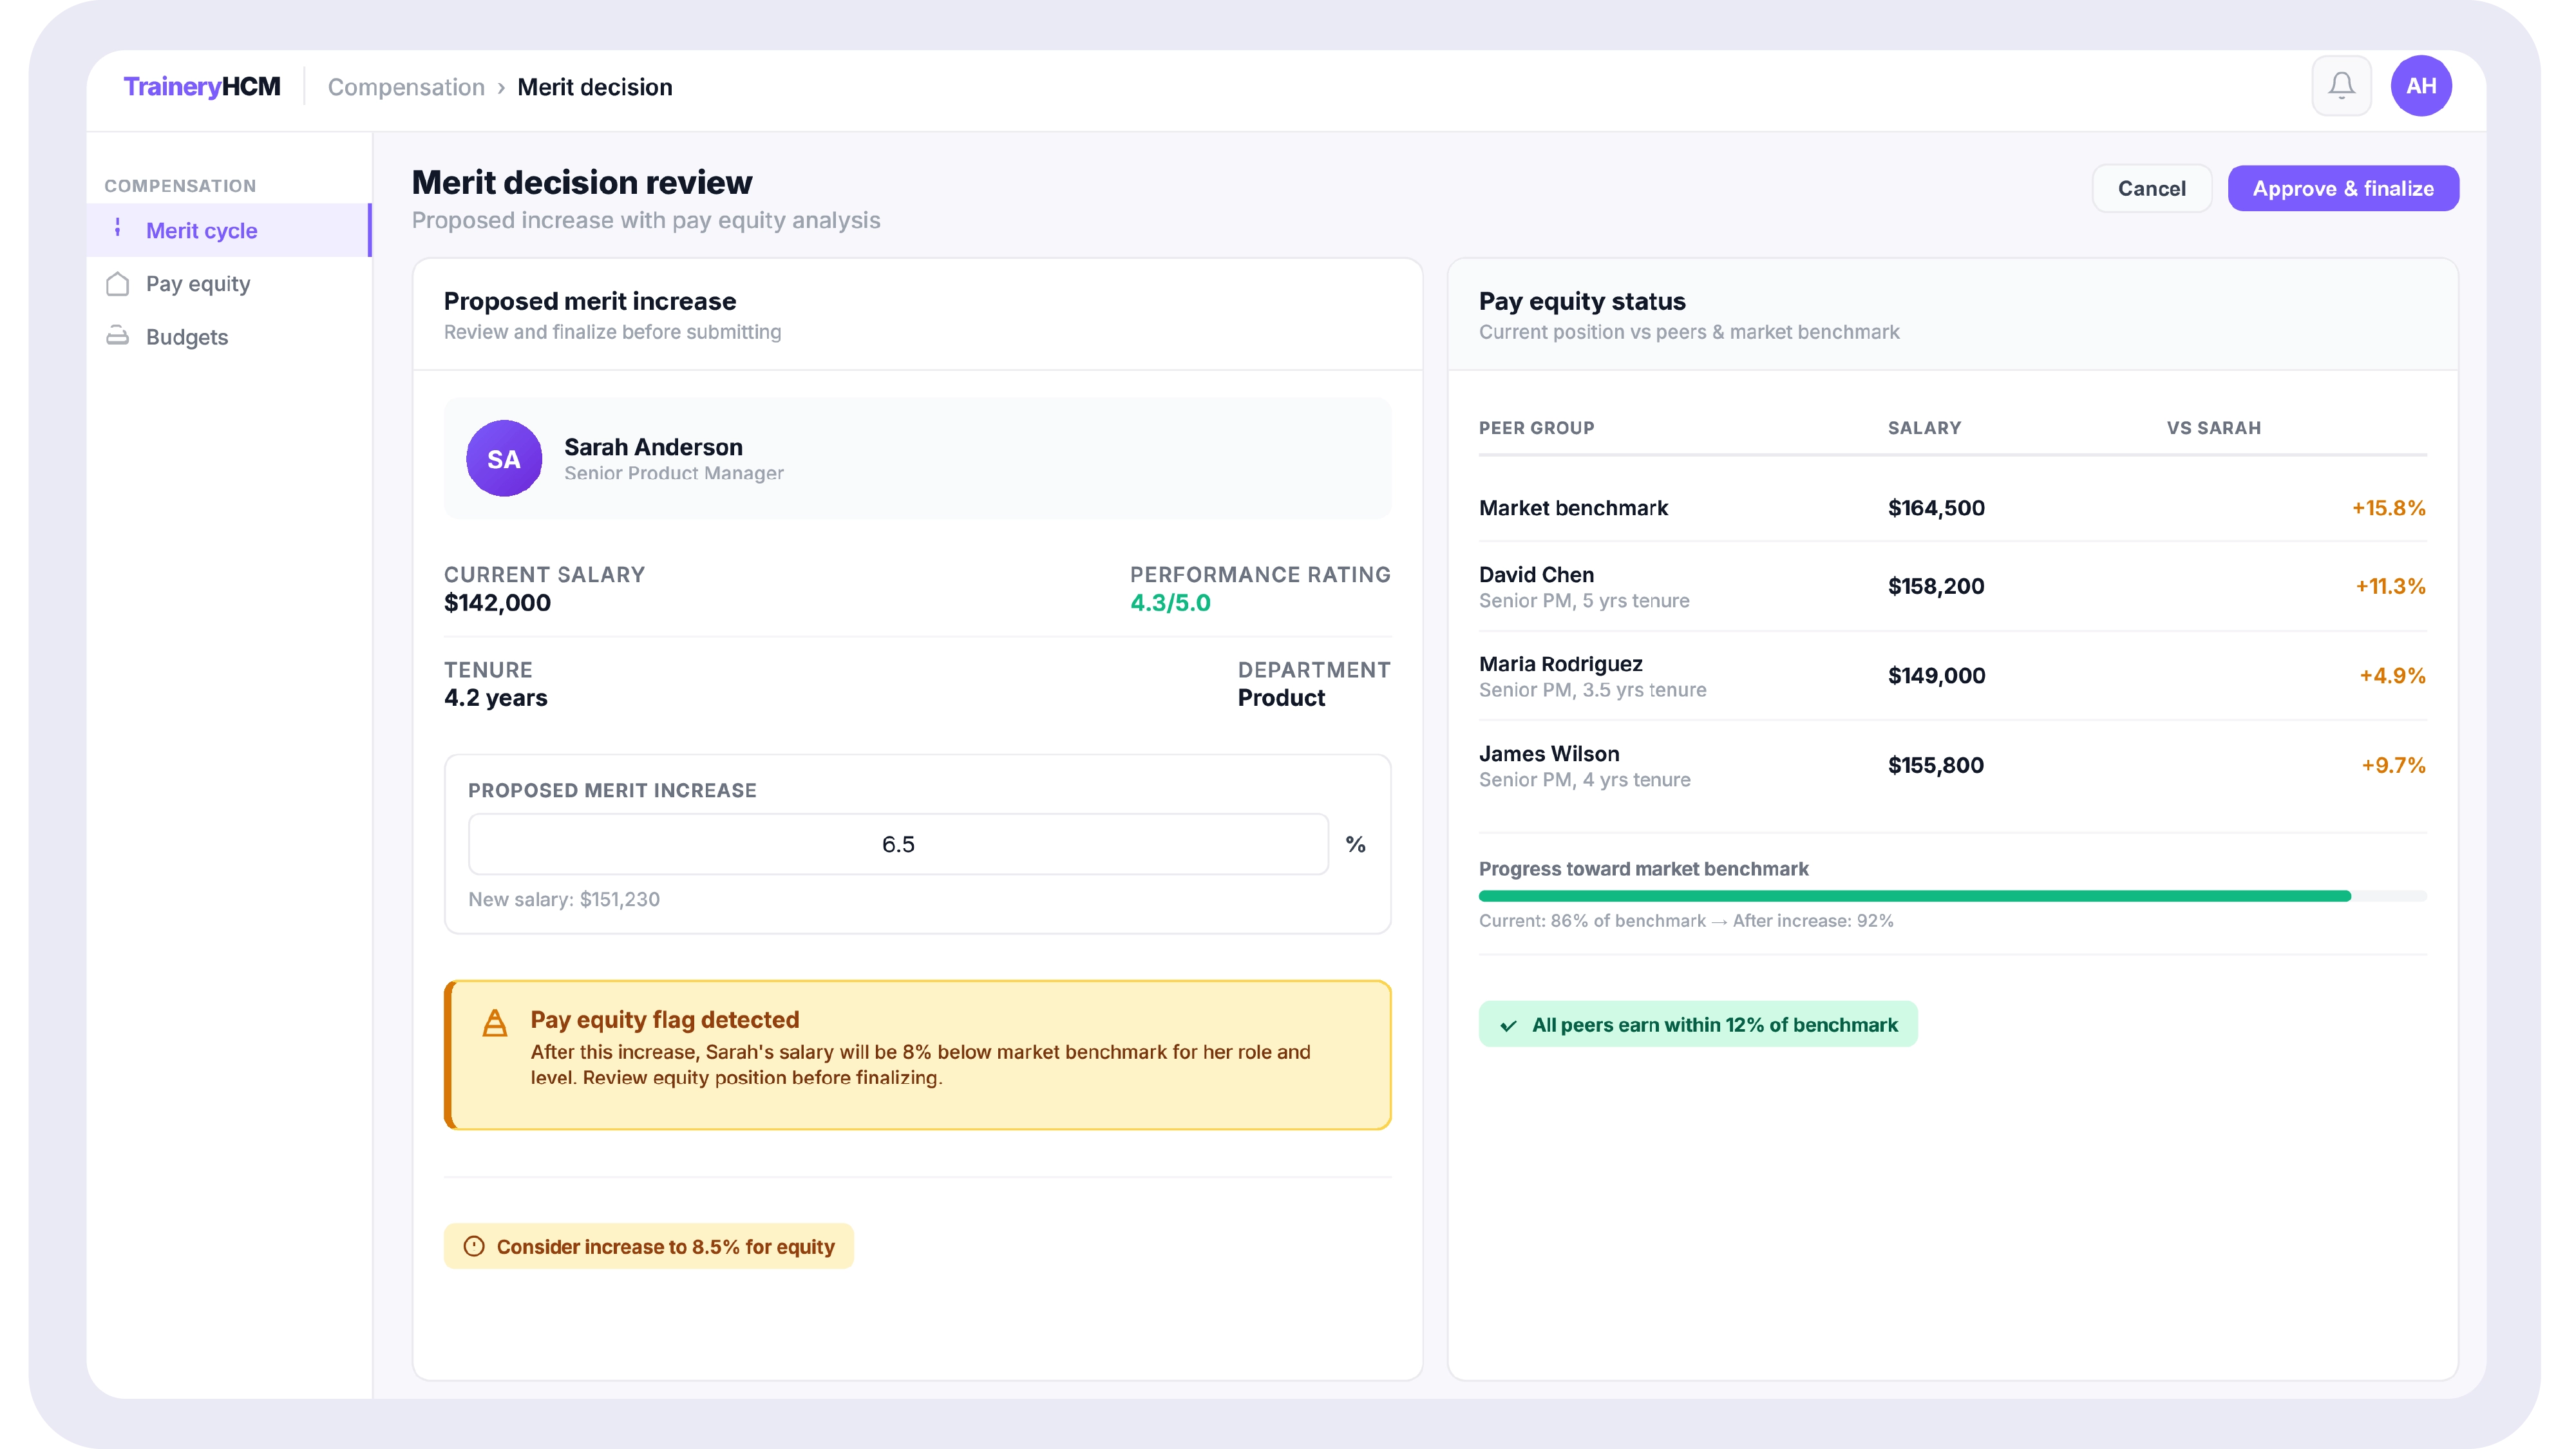Click the 4.3/5.0 performance rating
The width and height of the screenshot is (2576, 1449).
[1170, 603]
